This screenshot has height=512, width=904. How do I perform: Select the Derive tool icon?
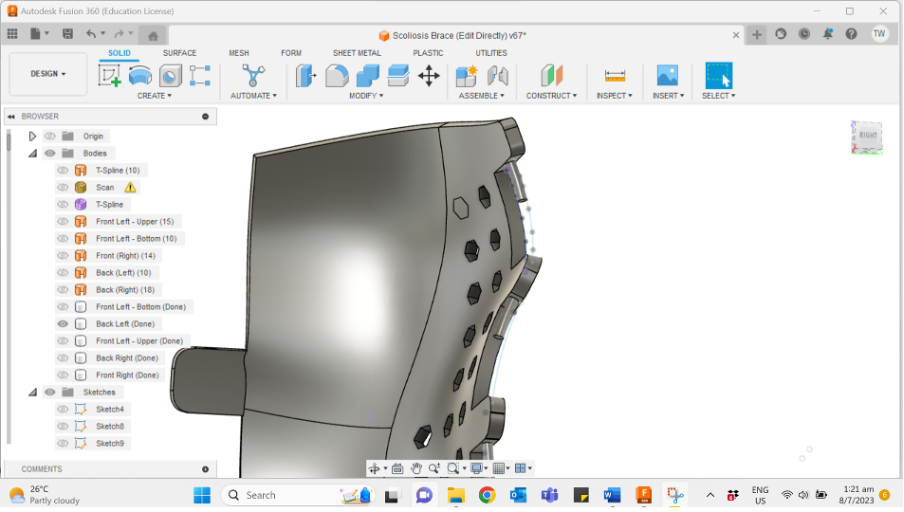point(171,76)
